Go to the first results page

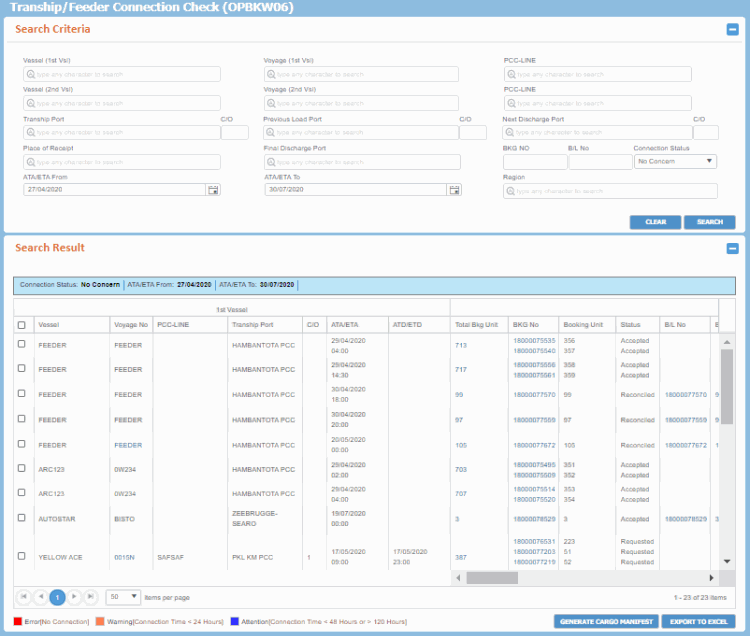coord(24,597)
